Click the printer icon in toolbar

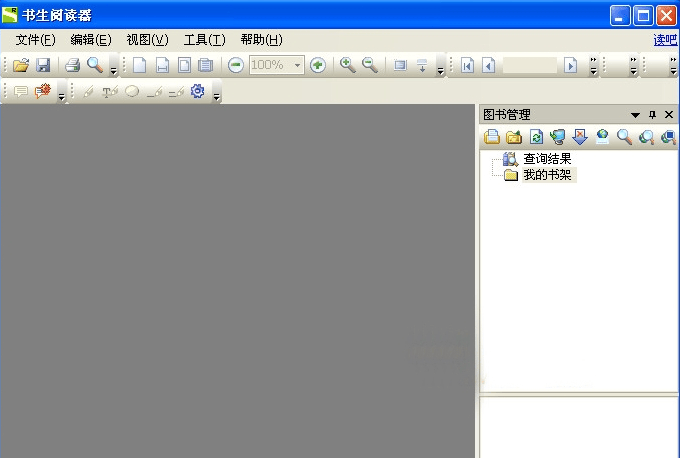pyautogui.click(x=72, y=65)
